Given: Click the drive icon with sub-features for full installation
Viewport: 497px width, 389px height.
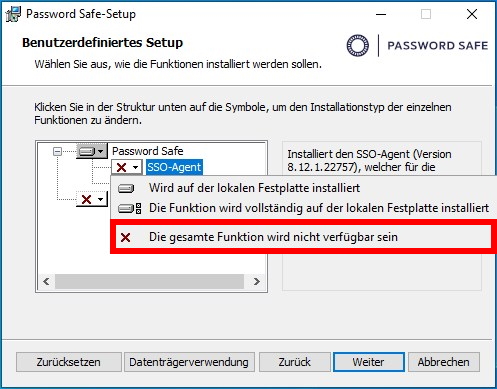Looking at the screenshot, I should pyautogui.click(x=130, y=209).
